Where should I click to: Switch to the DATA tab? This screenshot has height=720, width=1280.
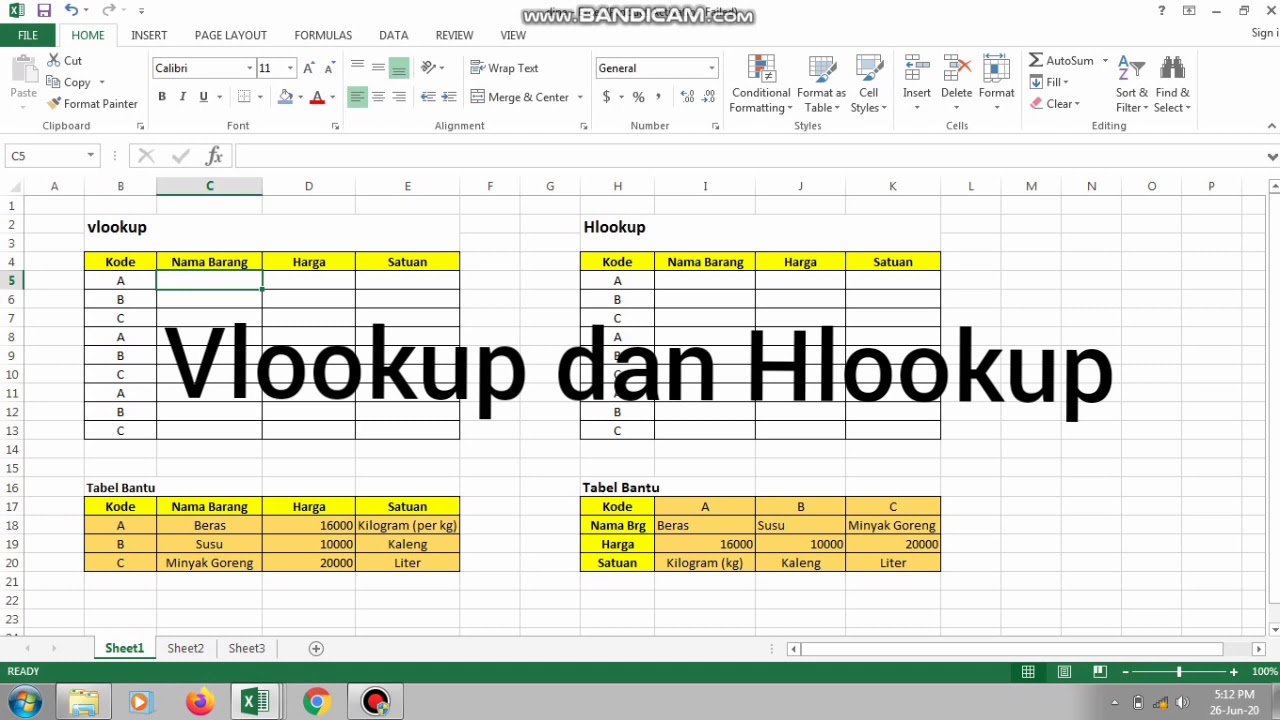pyautogui.click(x=393, y=35)
